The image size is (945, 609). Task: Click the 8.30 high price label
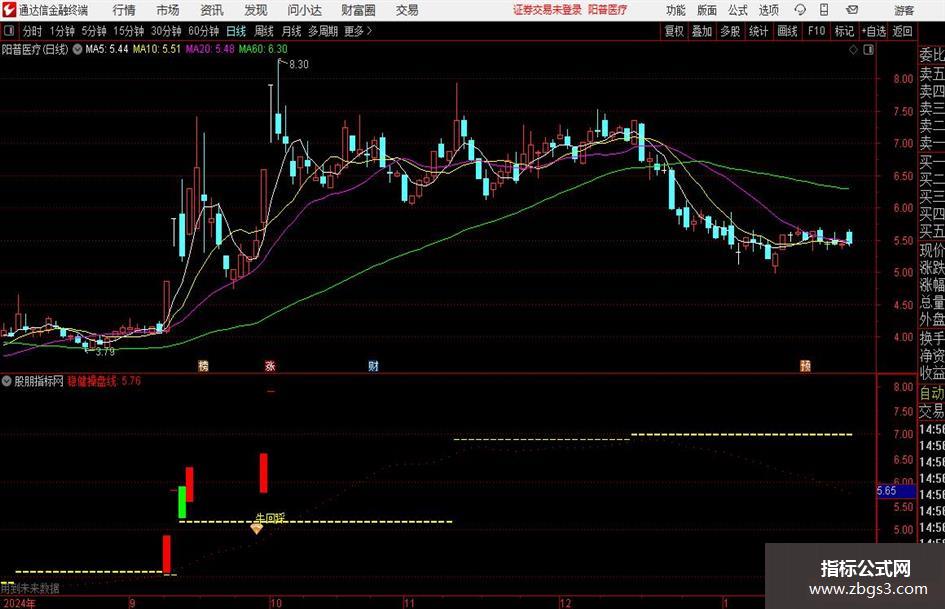click(x=299, y=65)
